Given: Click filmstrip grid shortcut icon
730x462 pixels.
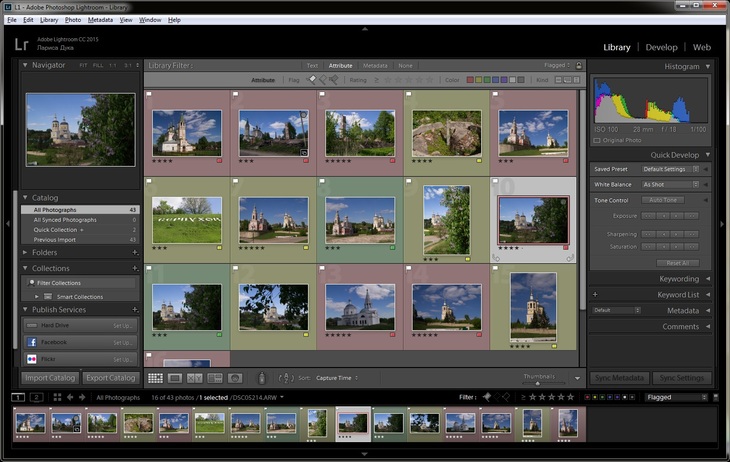Looking at the screenshot, I should pyautogui.click(x=57, y=397).
